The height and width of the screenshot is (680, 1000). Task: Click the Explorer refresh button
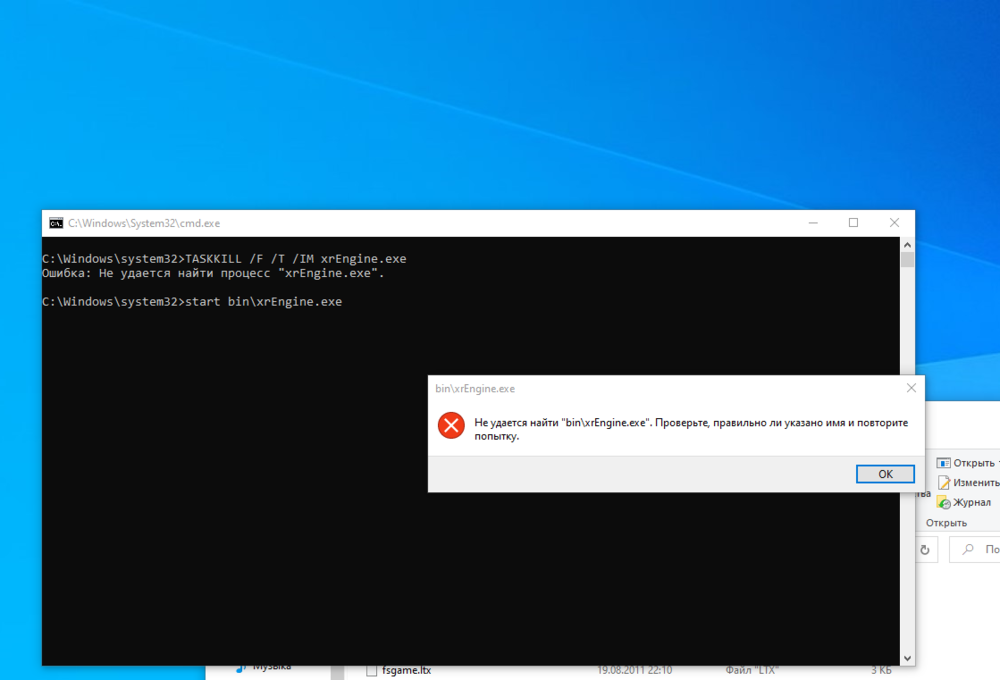tap(925, 550)
